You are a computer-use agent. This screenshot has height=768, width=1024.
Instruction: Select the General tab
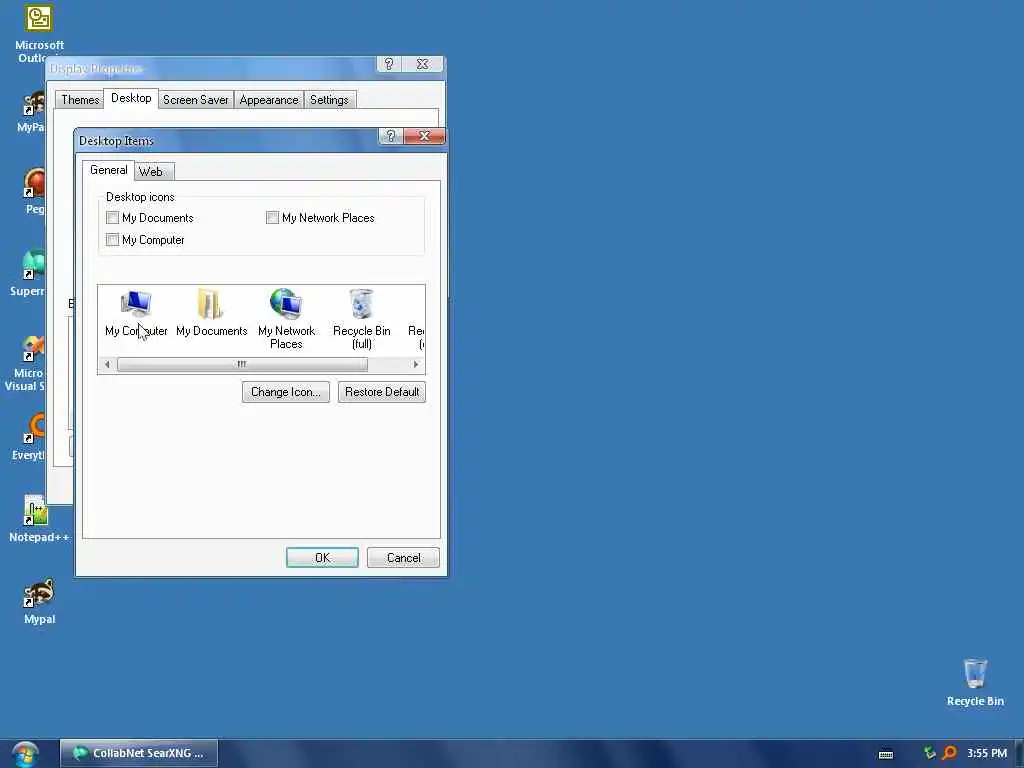coord(108,170)
